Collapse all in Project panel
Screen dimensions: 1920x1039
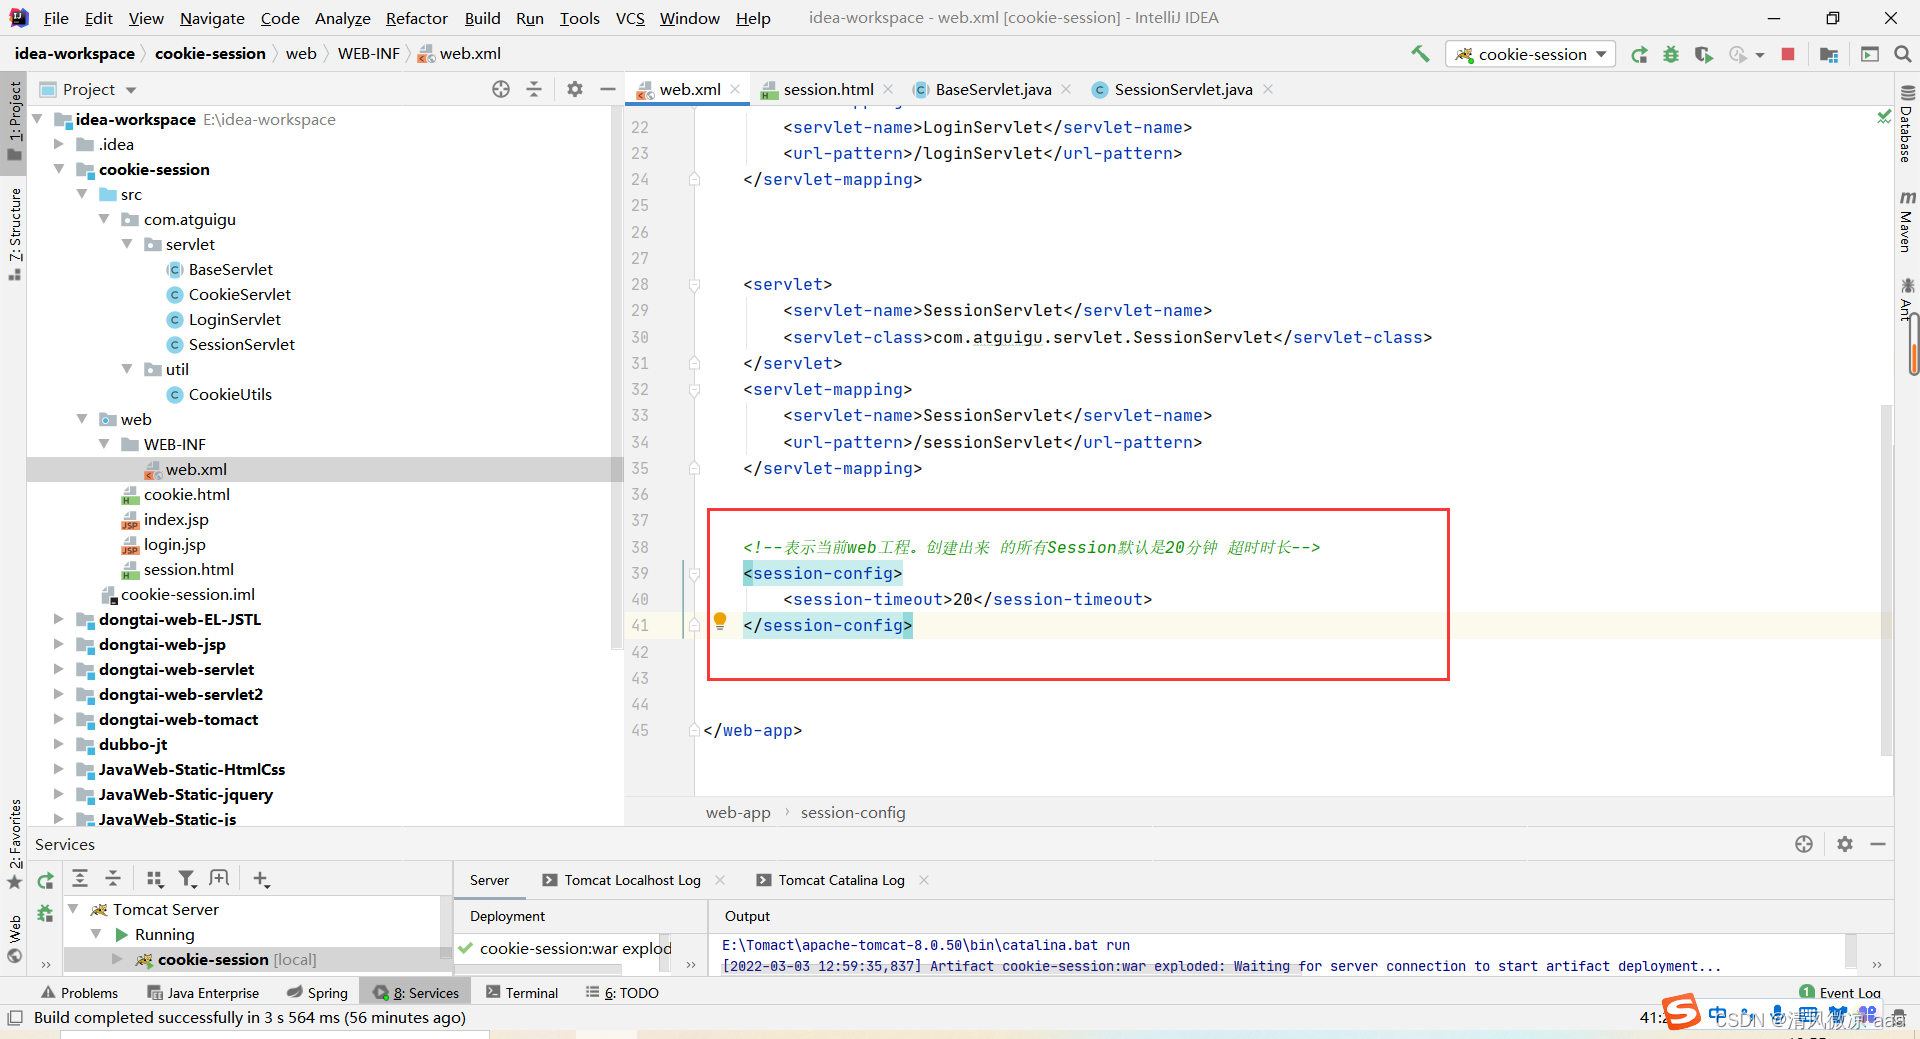coord(534,89)
